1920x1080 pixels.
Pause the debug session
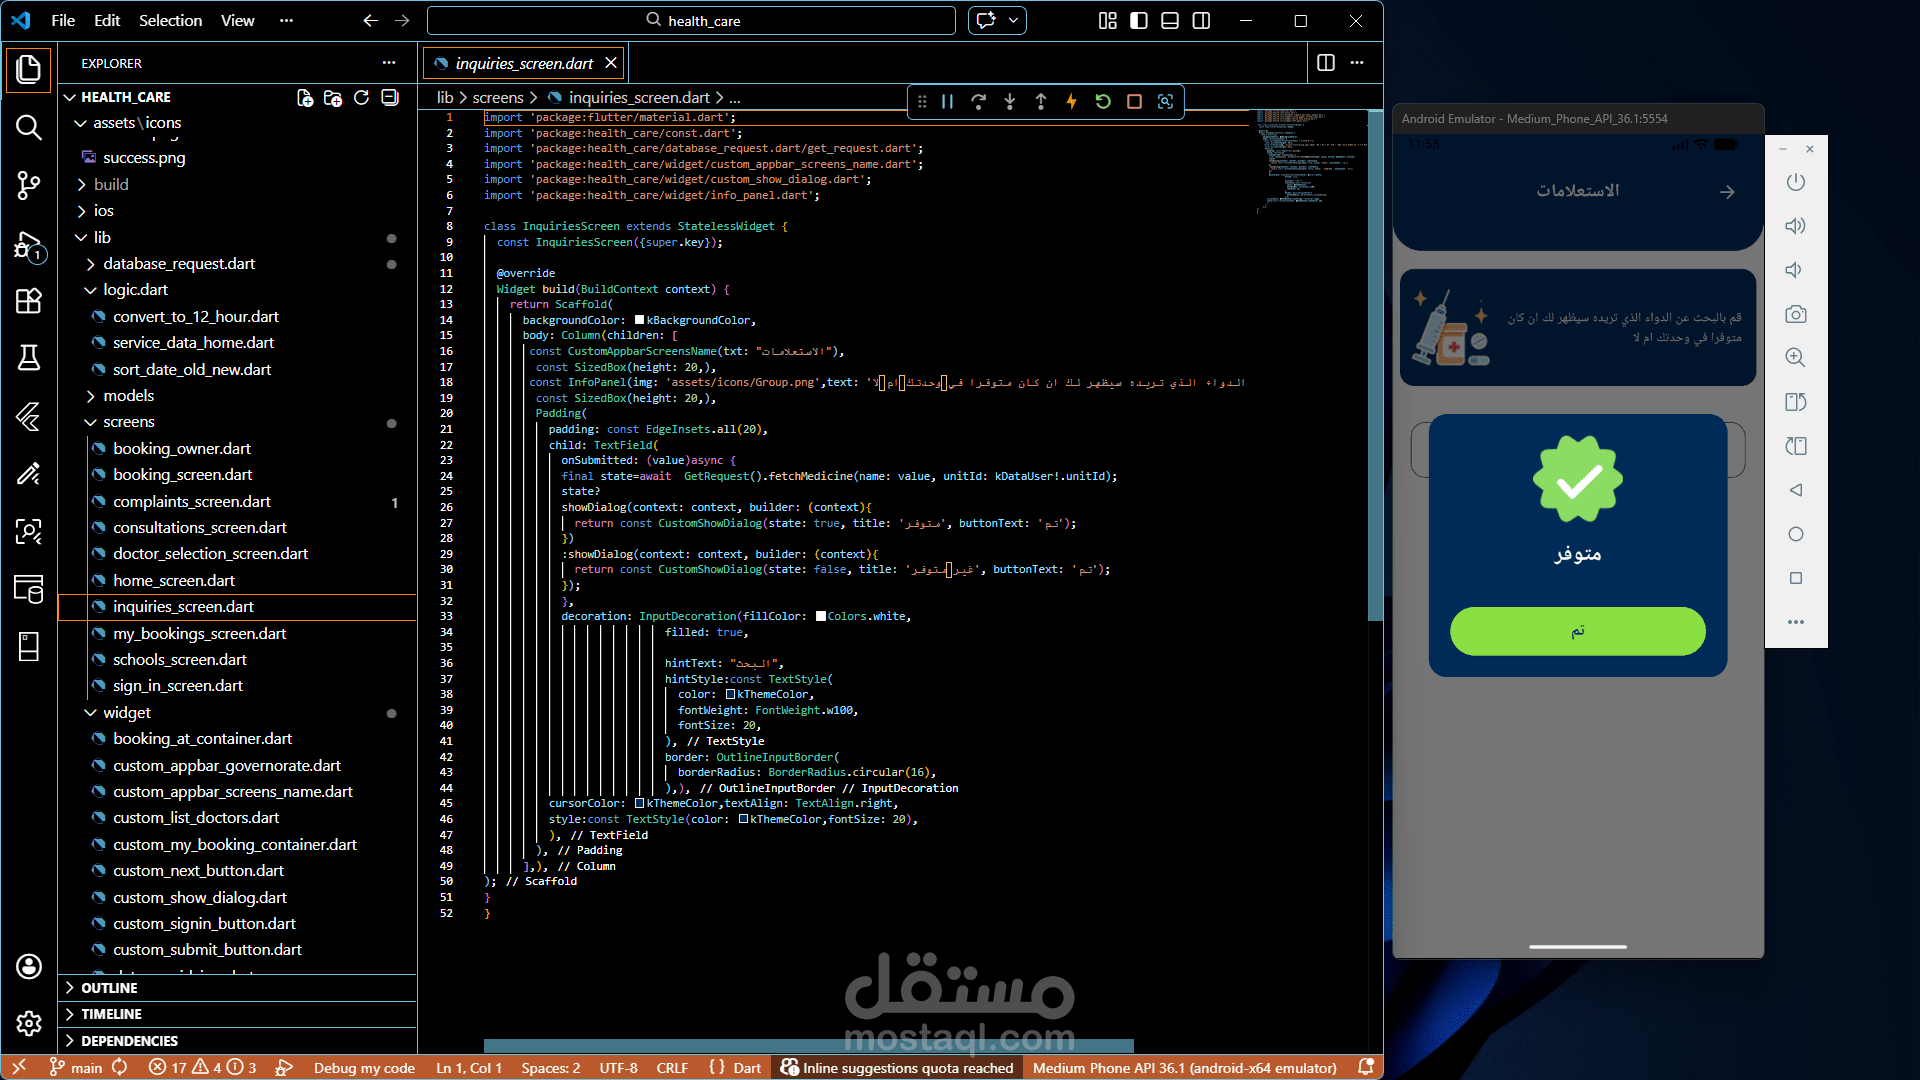pyautogui.click(x=947, y=101)
